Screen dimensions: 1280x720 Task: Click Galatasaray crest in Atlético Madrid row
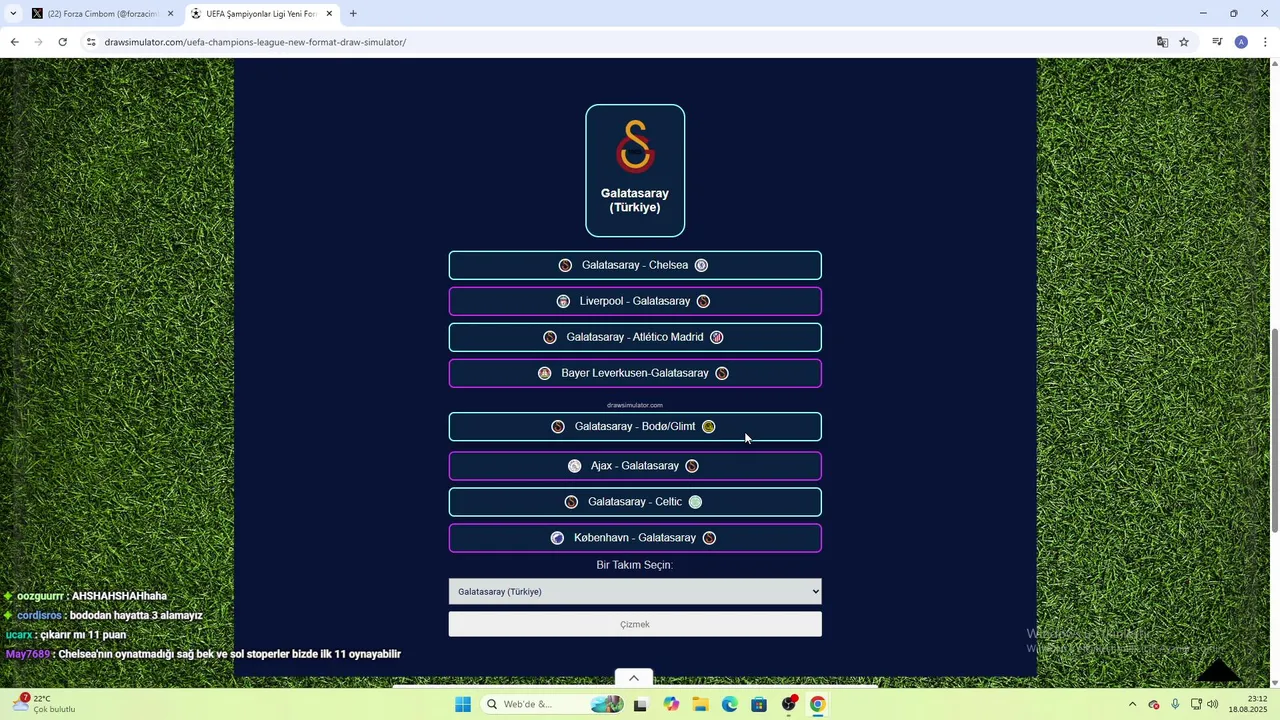tap(549, 337)
